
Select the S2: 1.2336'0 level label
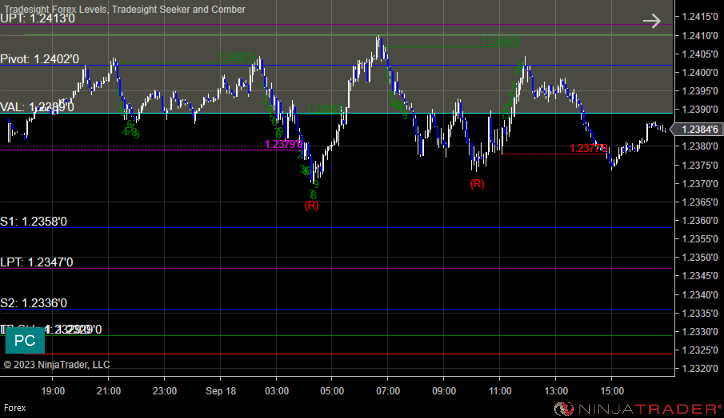tap(34, 303)
